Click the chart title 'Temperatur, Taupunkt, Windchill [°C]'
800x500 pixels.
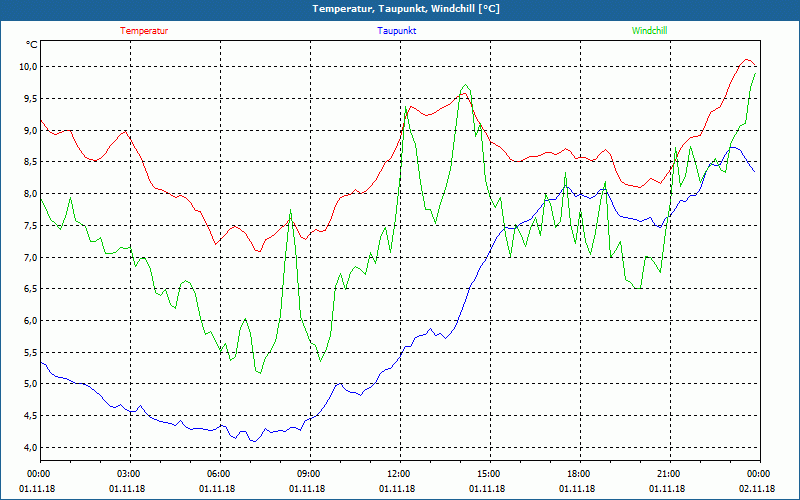406,9
